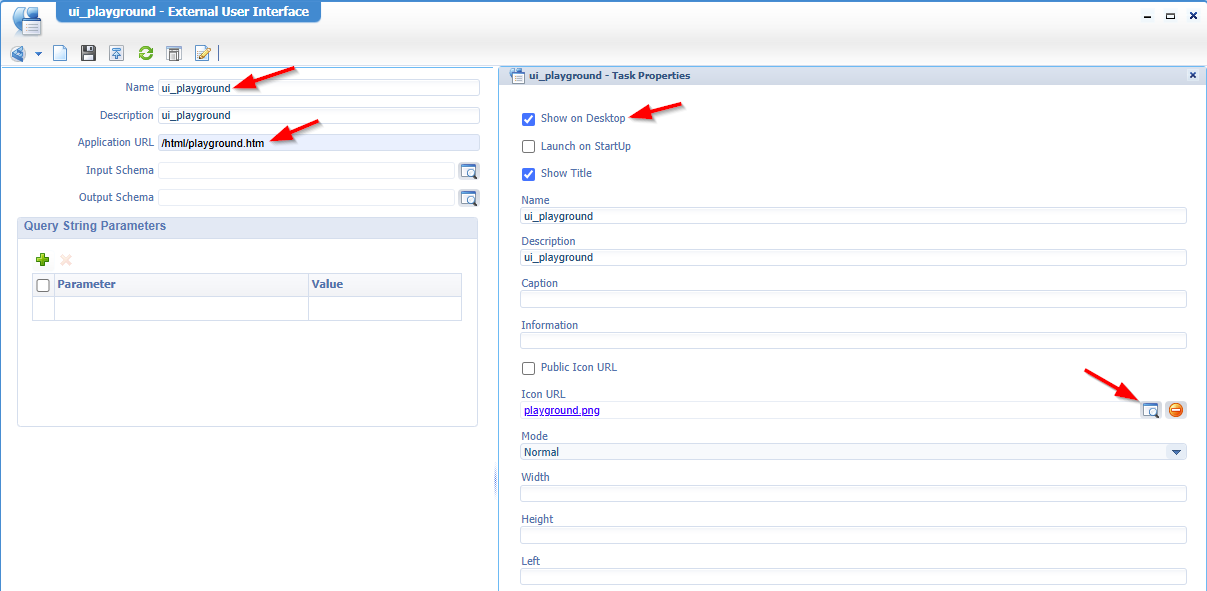Browse for Input Schema via lookup icon

pos(468,171)
